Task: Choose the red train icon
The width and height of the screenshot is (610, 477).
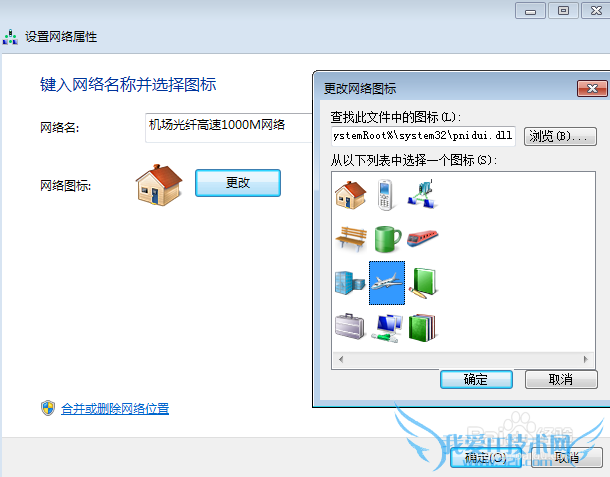Action: [422, 238]
